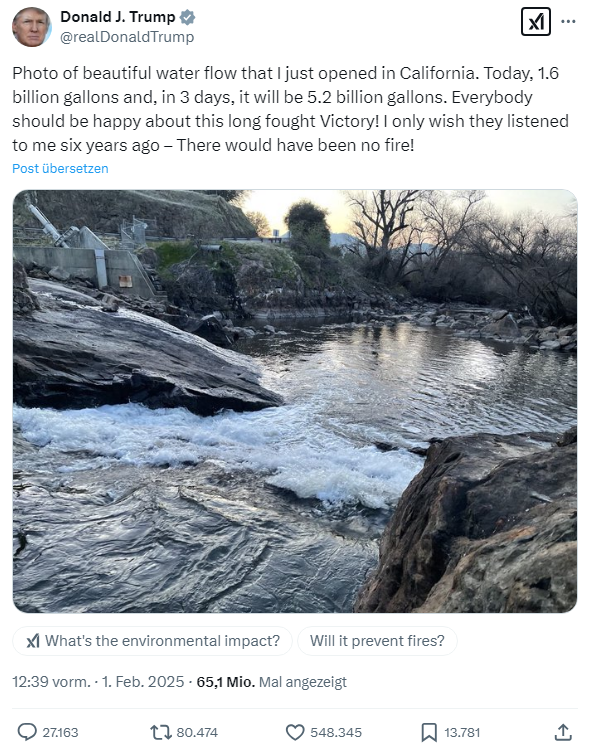The width and height of the screenshot is (594, 746).
Task: Click 'Post übersetzen' to translate the post
Action: tap(60, 168)
